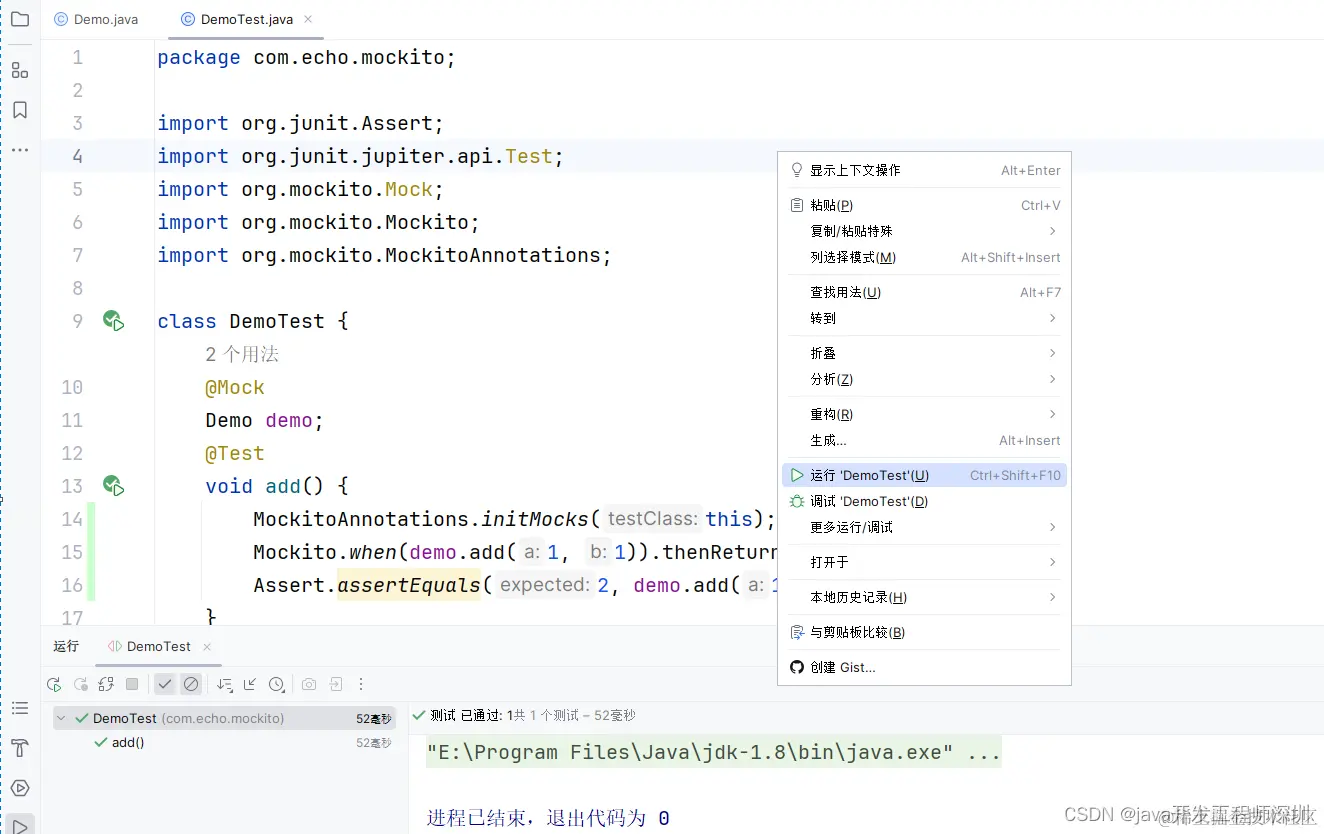The width and height of the screenshot is (1324, 834).
Task: Expand the 分析(Z) submenu
Action: tap(924, 379)
